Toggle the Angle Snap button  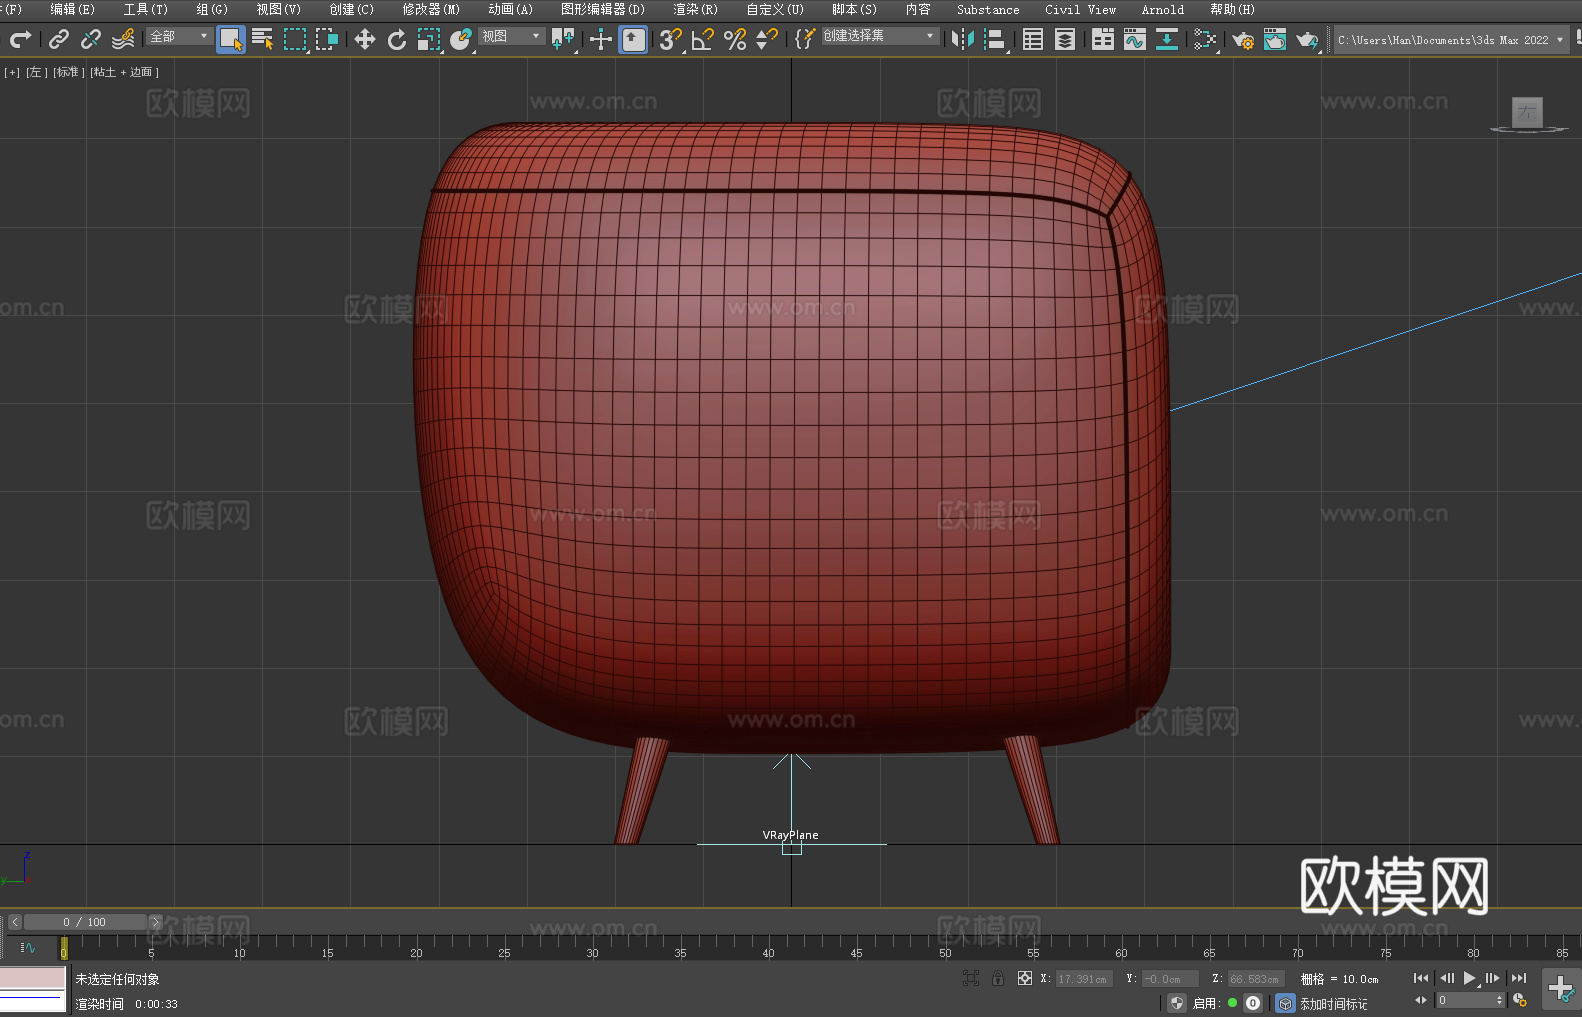703,39
